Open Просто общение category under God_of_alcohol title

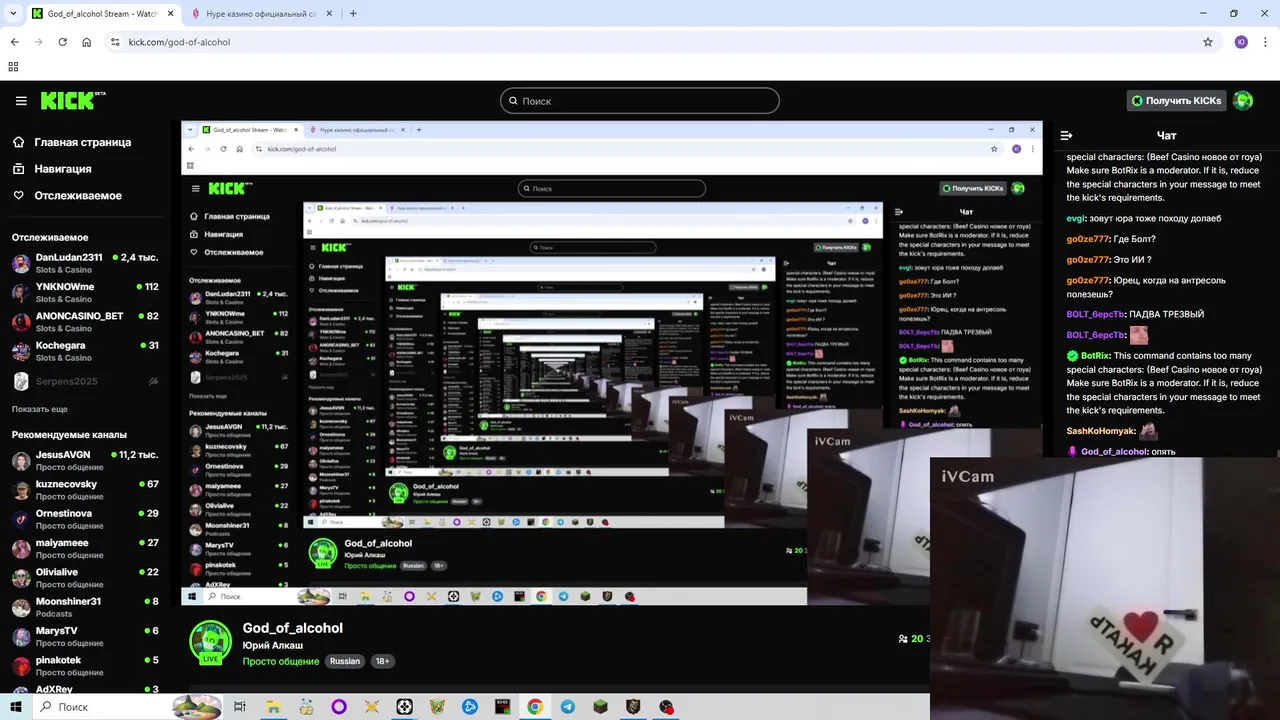click(281, 661)
